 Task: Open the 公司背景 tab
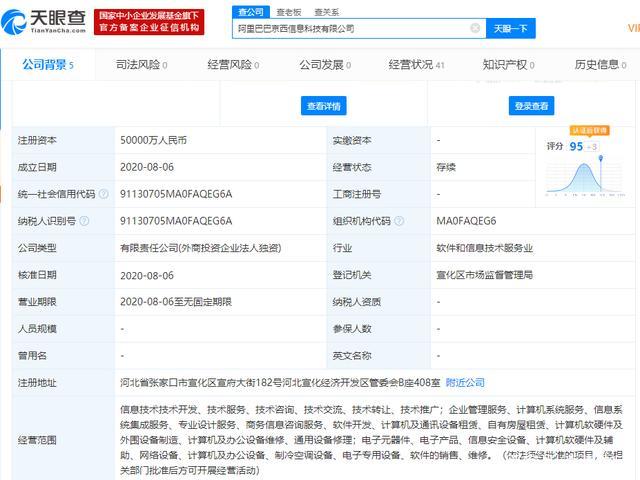(x=48, y=64)
